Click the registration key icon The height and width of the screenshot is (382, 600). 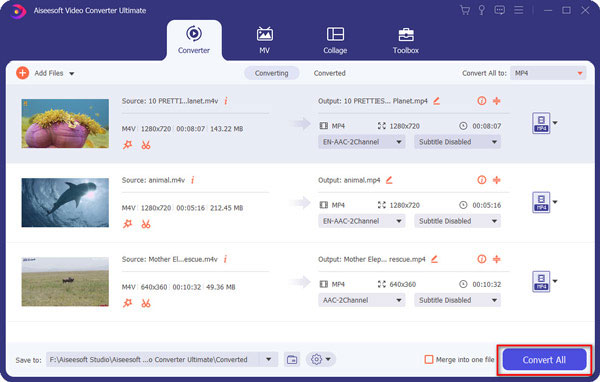click(x=482, y=10)
